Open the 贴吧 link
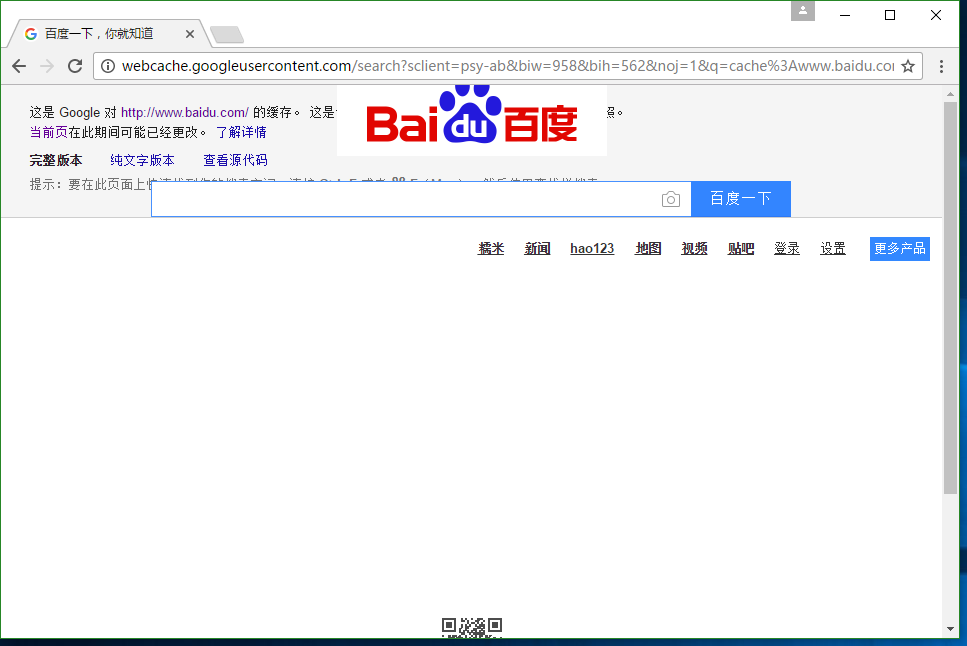 pyautogui.click(x=741, y=248)
